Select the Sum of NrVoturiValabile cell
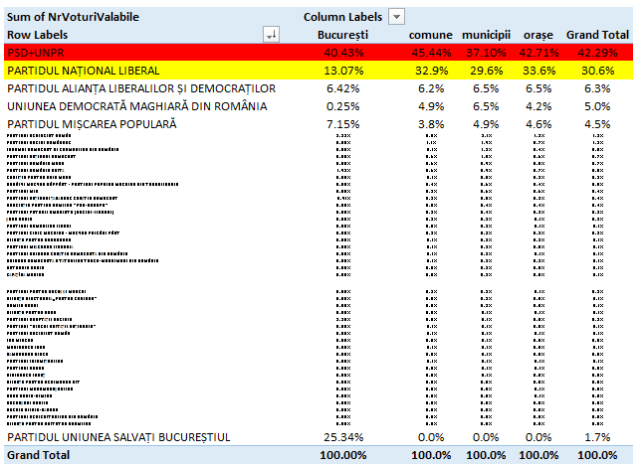The width and height of the screenshot is (642, 465). click(x=73, y=17)
